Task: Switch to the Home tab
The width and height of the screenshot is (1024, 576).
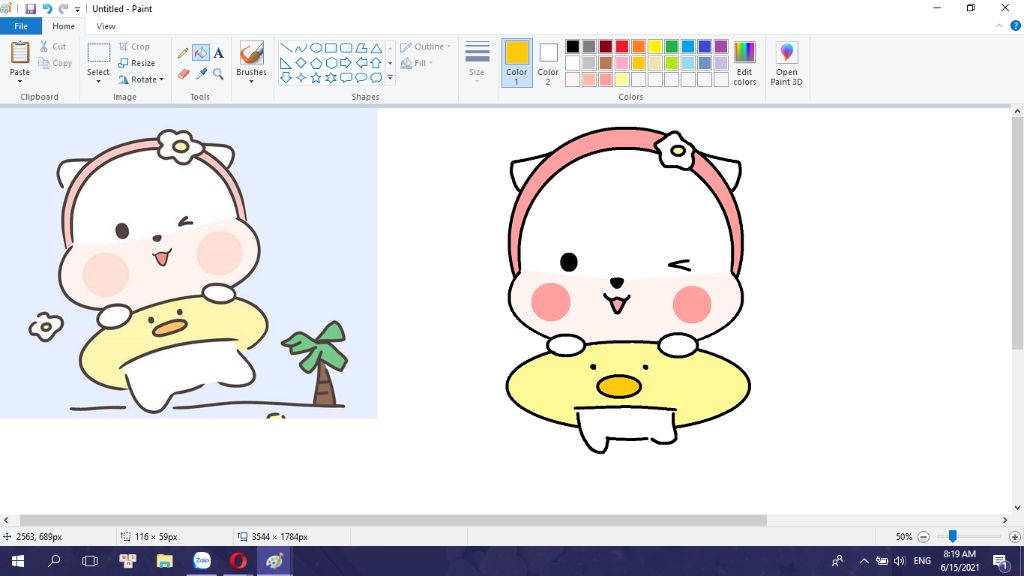Action: tap(63, 26)
